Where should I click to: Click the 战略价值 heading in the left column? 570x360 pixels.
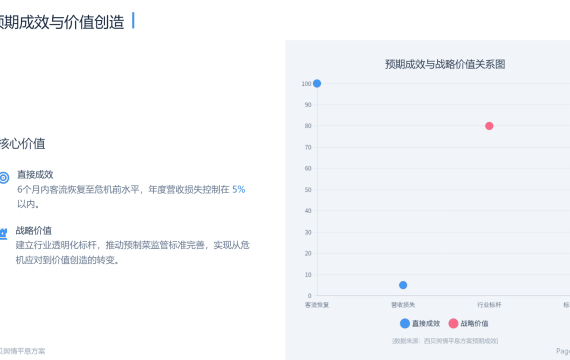34,231
